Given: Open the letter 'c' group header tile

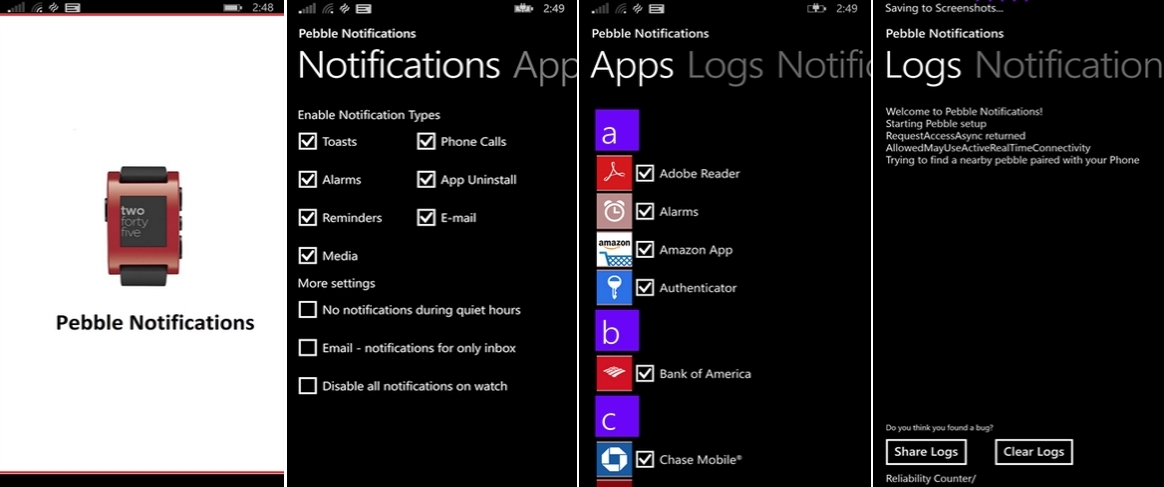Looking at the screenshot, I should point(617,417).
